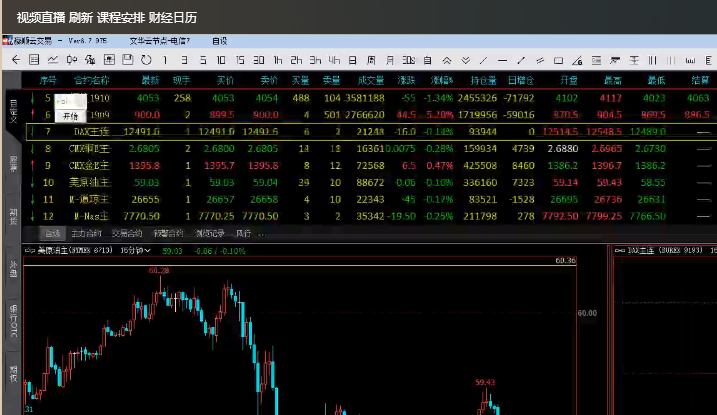Image resolution: width=717 pixels, height=415 pixels.
Task: Click the back arrow in the toolbar
Action: pos(16,60)
